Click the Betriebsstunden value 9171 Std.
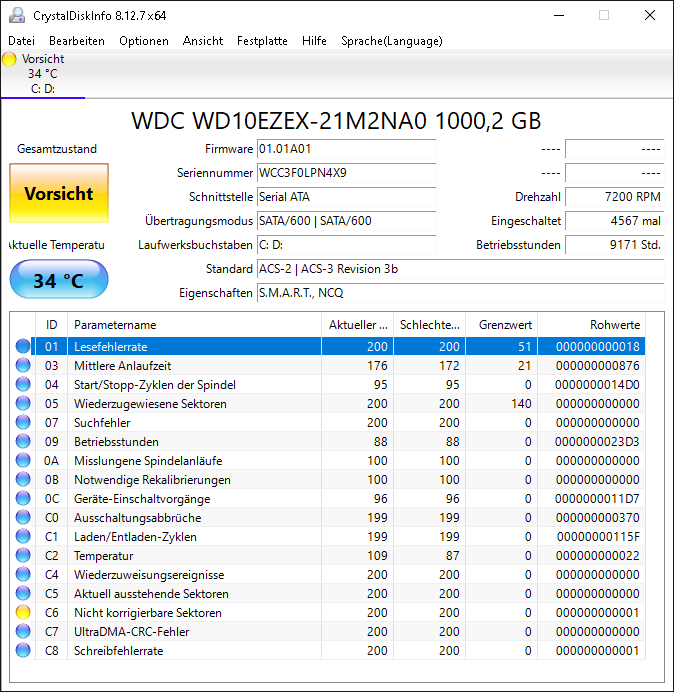Screen dimensions: 674x692 pos(614,244)
